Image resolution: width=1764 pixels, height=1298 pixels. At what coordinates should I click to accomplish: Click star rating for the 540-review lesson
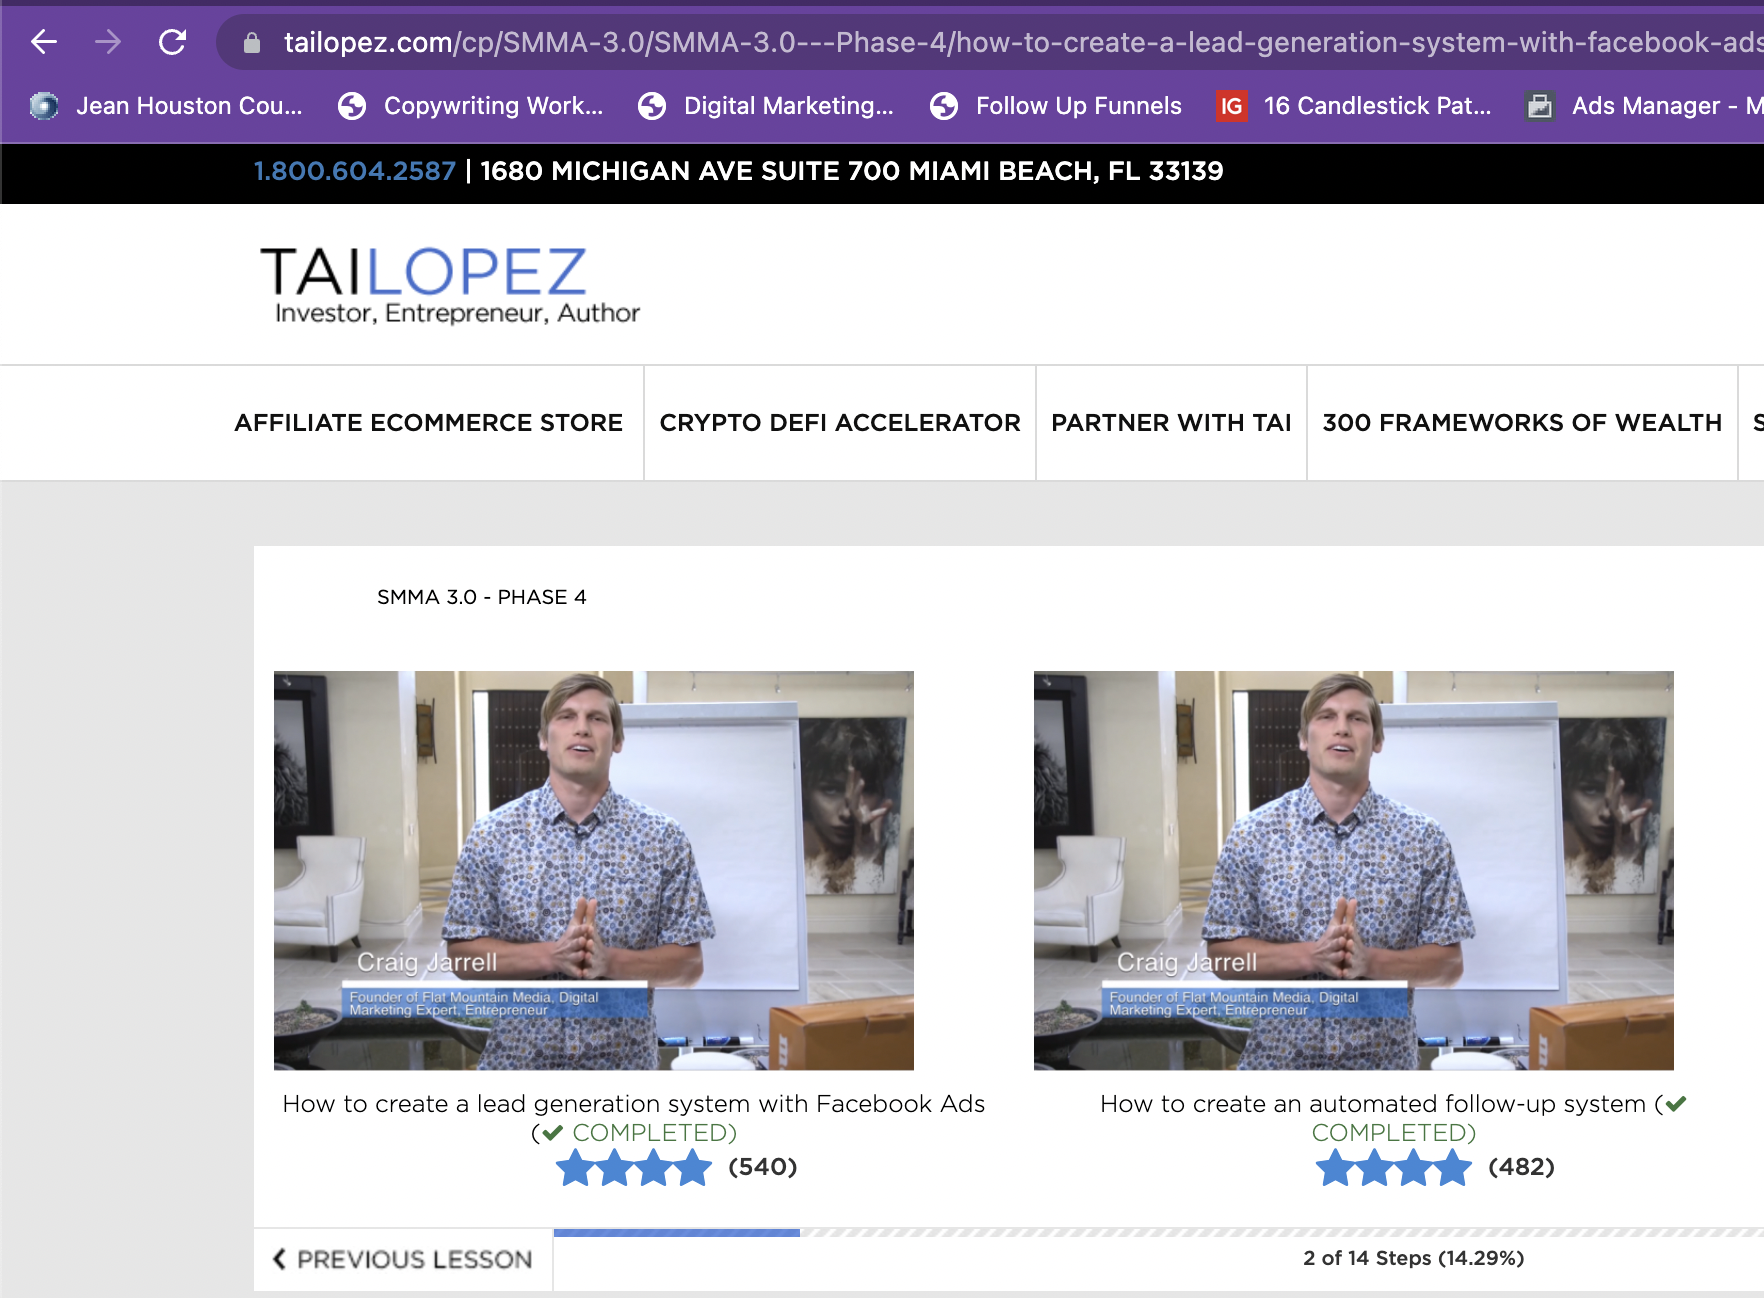pos(633,1167)
